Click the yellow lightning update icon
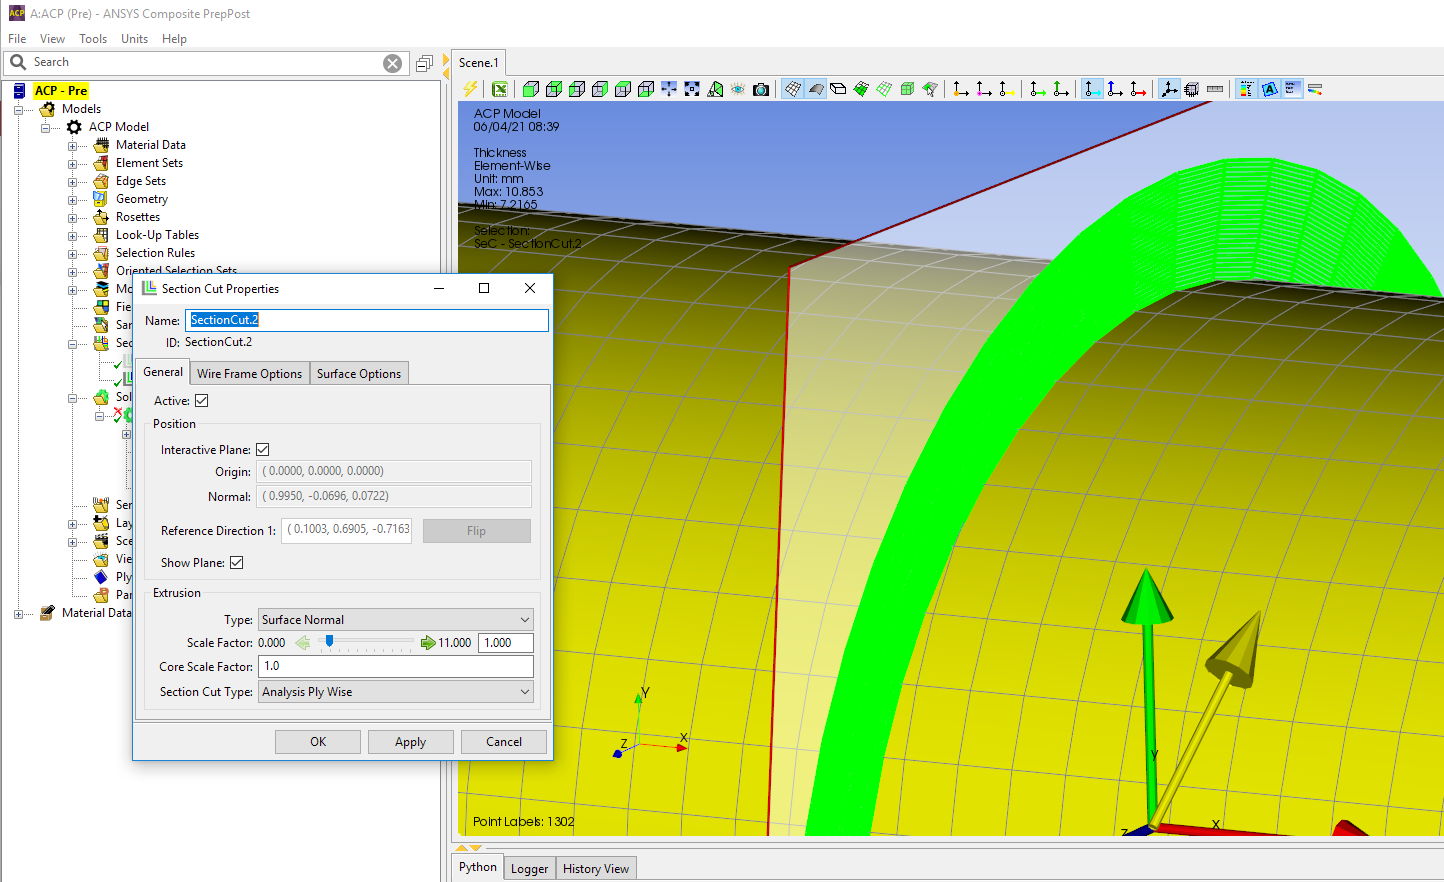The width and height of the screenshot is (1444, 882). point(470,89)
